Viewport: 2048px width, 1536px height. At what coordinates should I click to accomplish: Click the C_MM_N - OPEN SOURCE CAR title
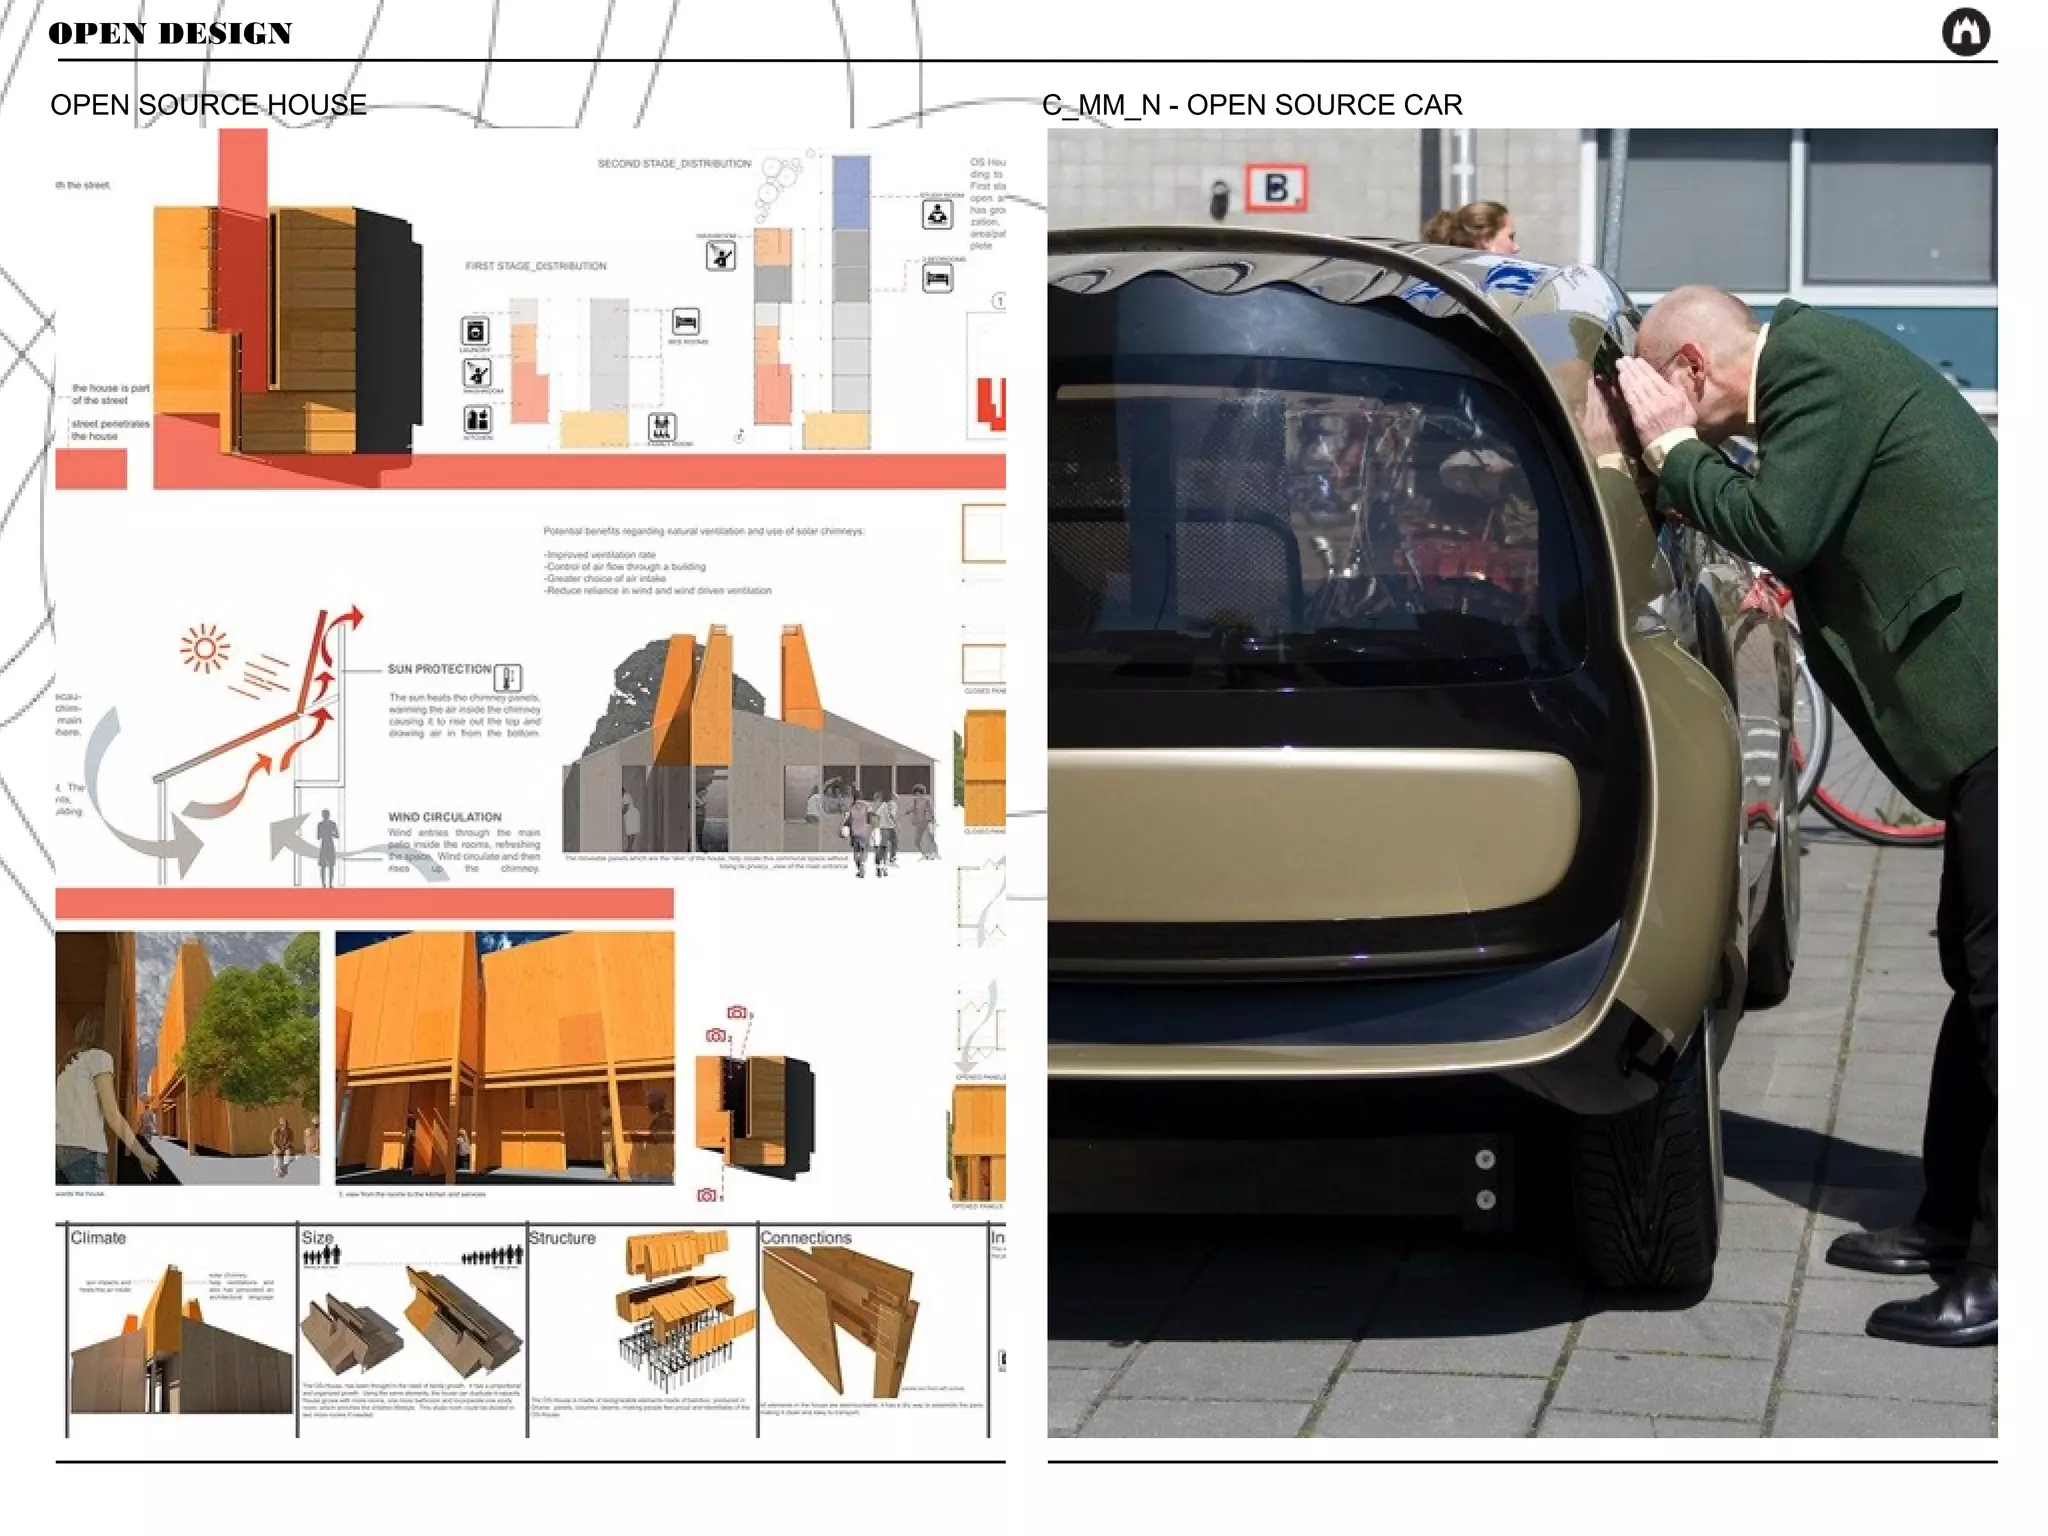click(x=1252, y=105)
